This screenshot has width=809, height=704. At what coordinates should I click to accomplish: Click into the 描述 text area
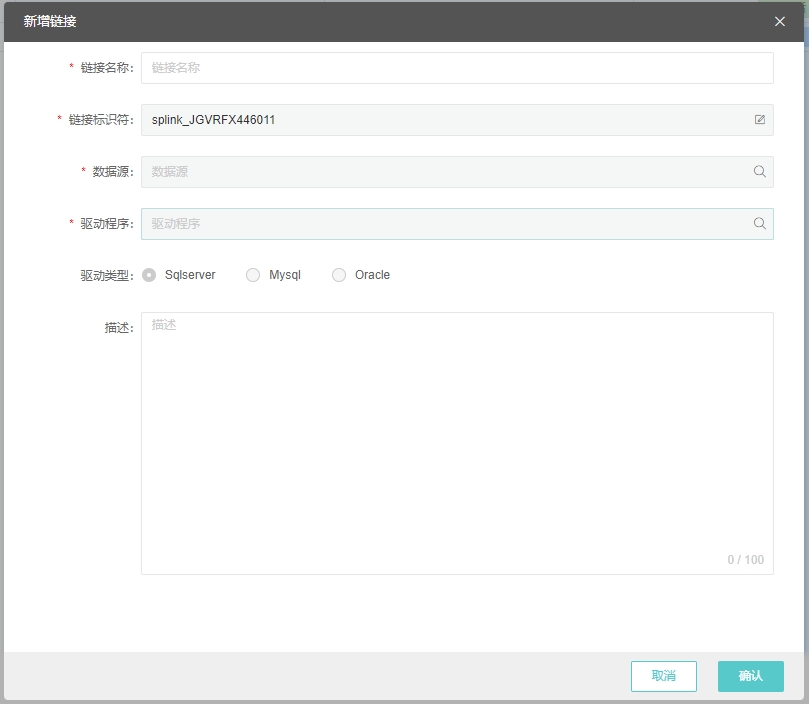coord(457,443)
